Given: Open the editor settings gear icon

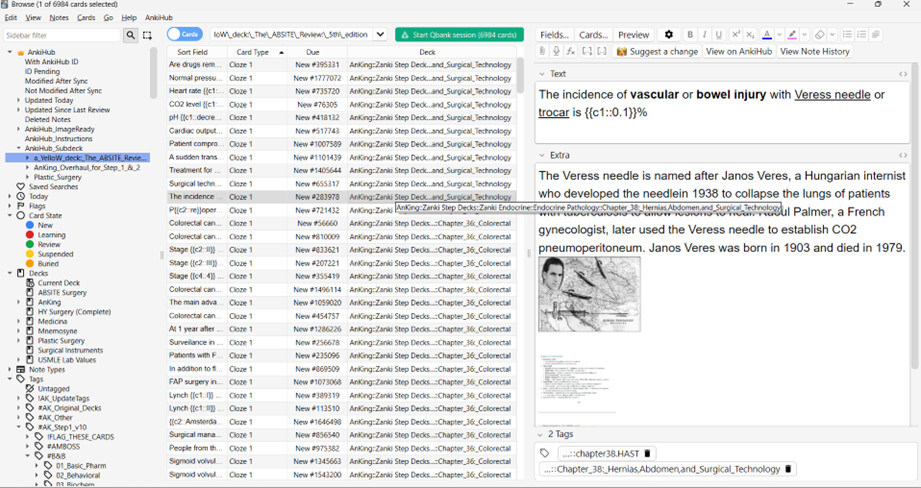Looking at the screenshot, I should click(x=669, y=35).
